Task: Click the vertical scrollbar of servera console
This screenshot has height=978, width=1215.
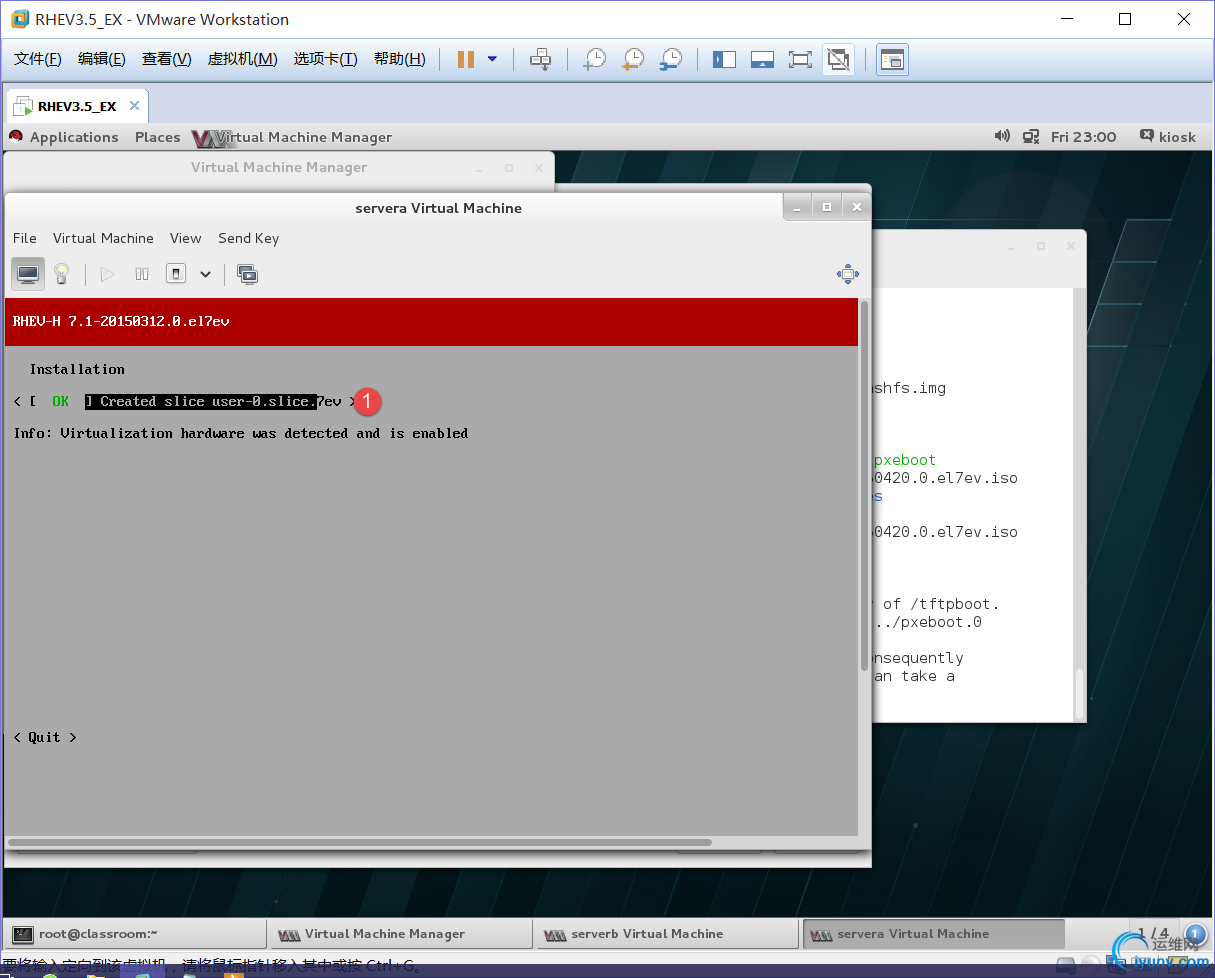Action: tap(864, 485)
